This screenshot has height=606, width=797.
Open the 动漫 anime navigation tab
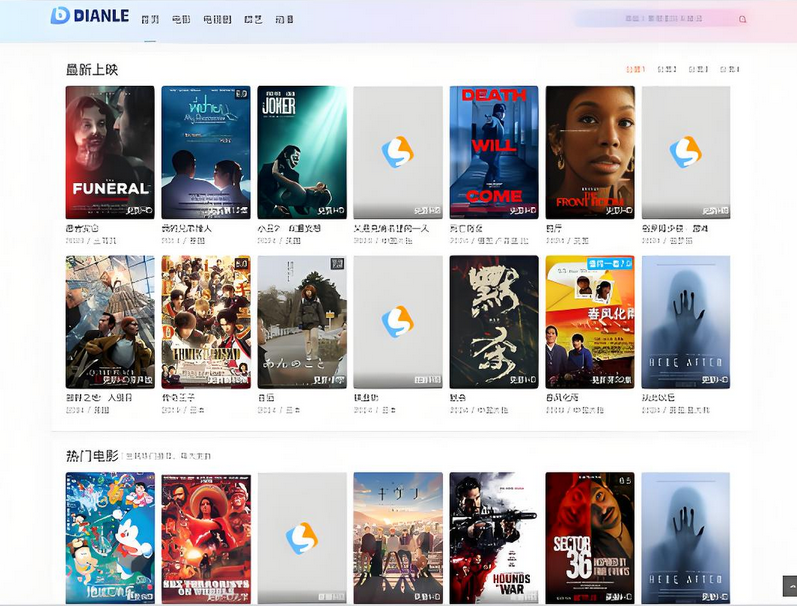pyautogui.click(x=284, y=19)
